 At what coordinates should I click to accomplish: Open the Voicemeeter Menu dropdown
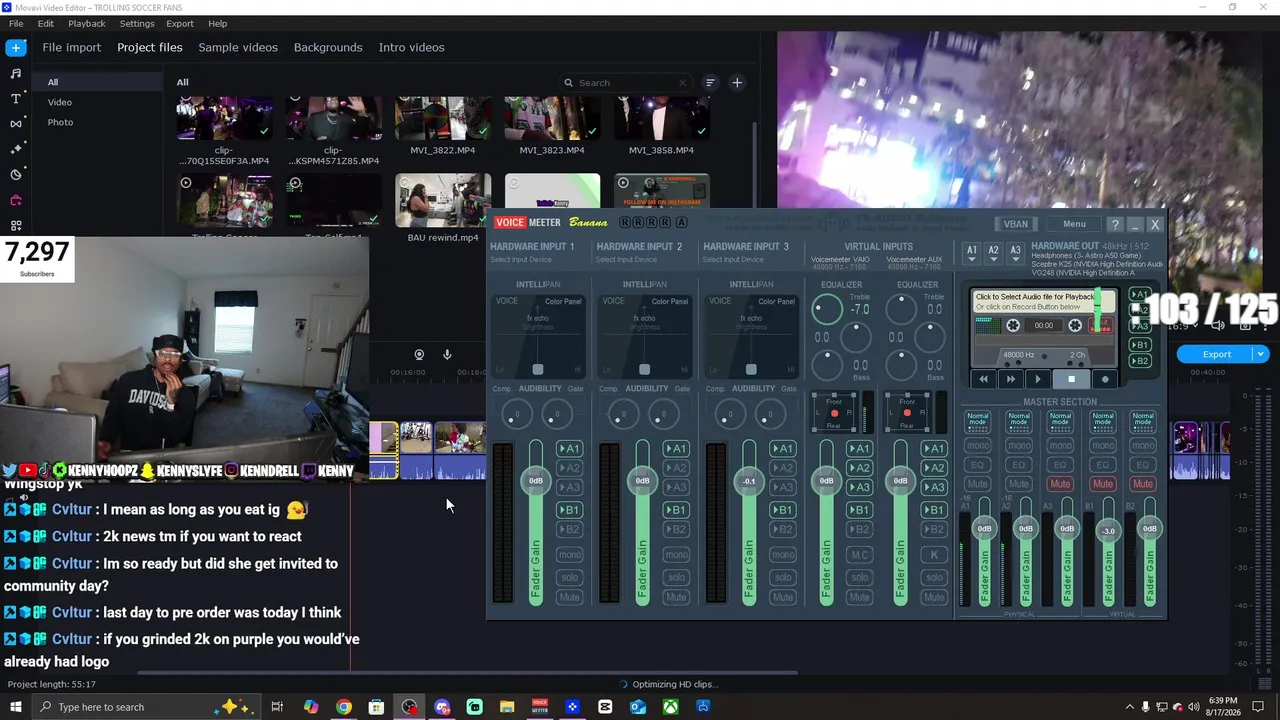coord(1074,224)
